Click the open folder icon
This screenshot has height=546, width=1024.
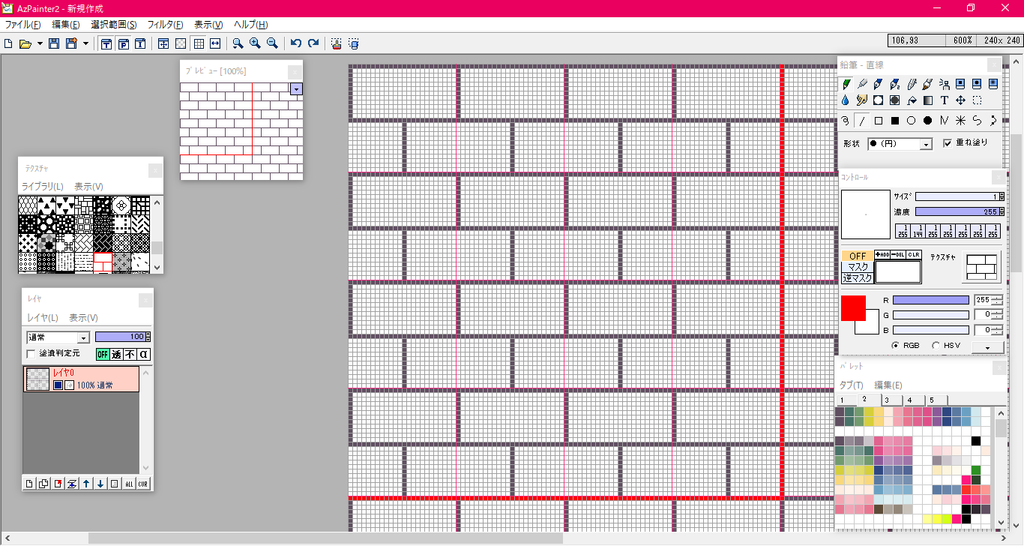25,44
